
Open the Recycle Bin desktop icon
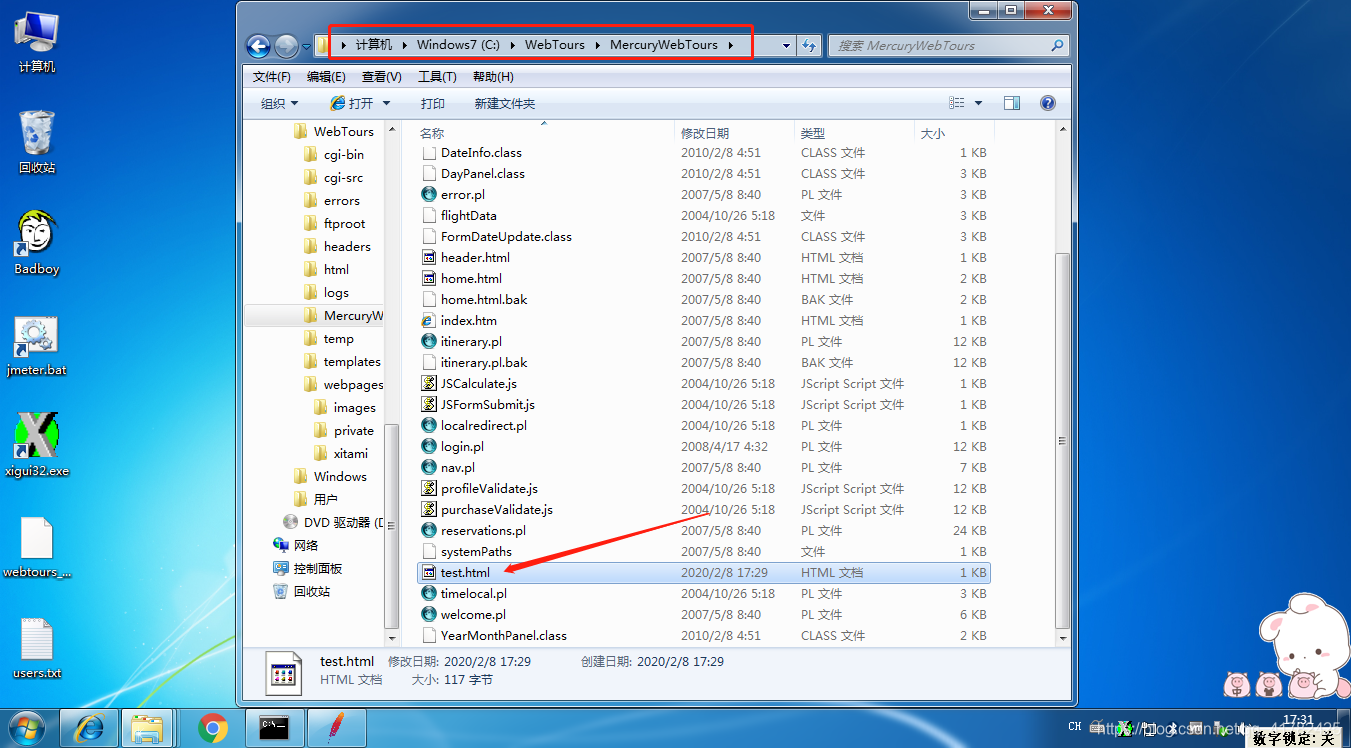[37, 141]
